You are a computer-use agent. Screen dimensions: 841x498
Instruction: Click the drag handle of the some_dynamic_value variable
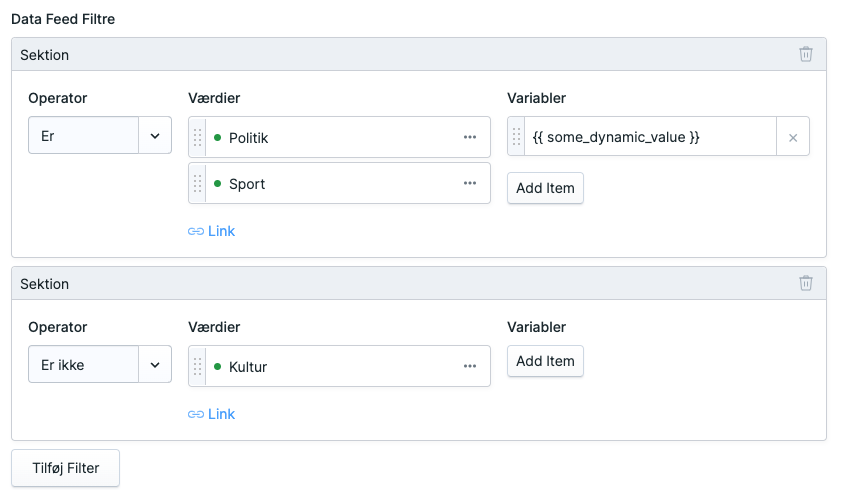(517, 137)
